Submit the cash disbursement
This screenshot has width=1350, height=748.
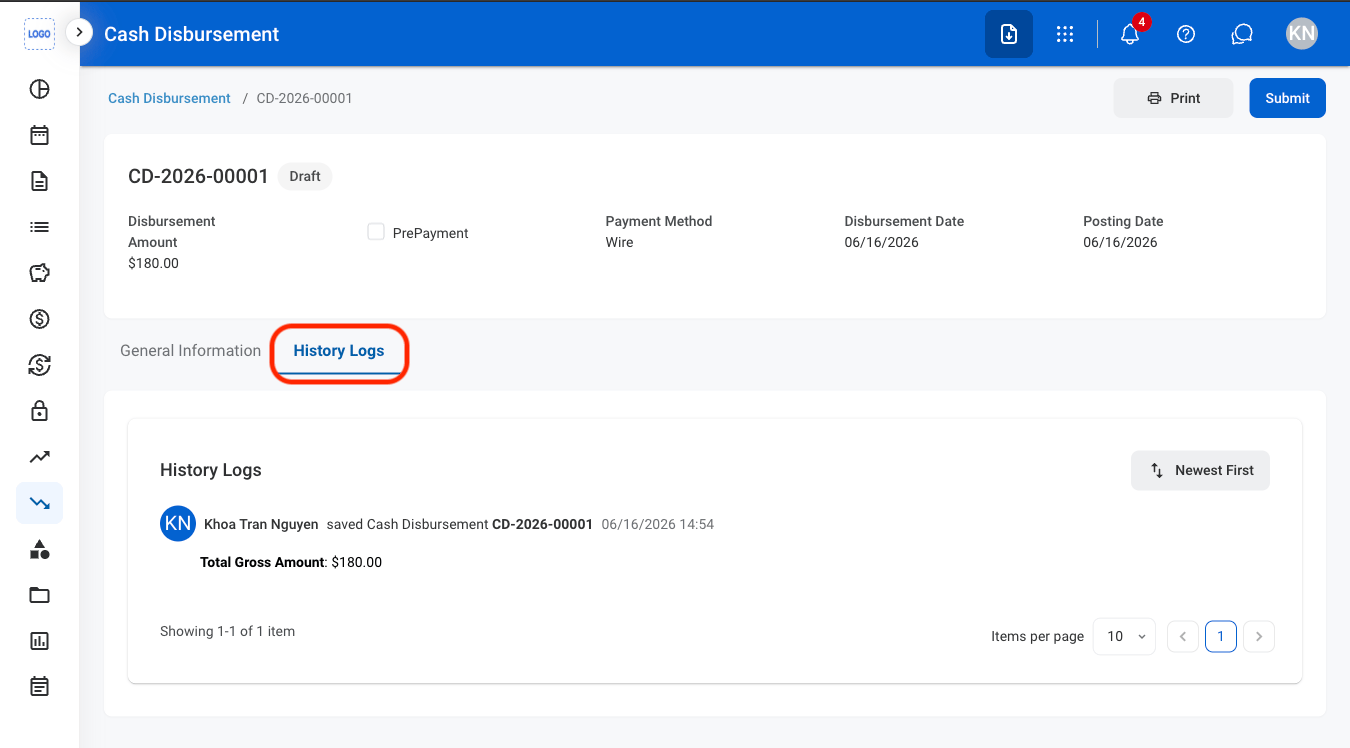pos(1288,98)
